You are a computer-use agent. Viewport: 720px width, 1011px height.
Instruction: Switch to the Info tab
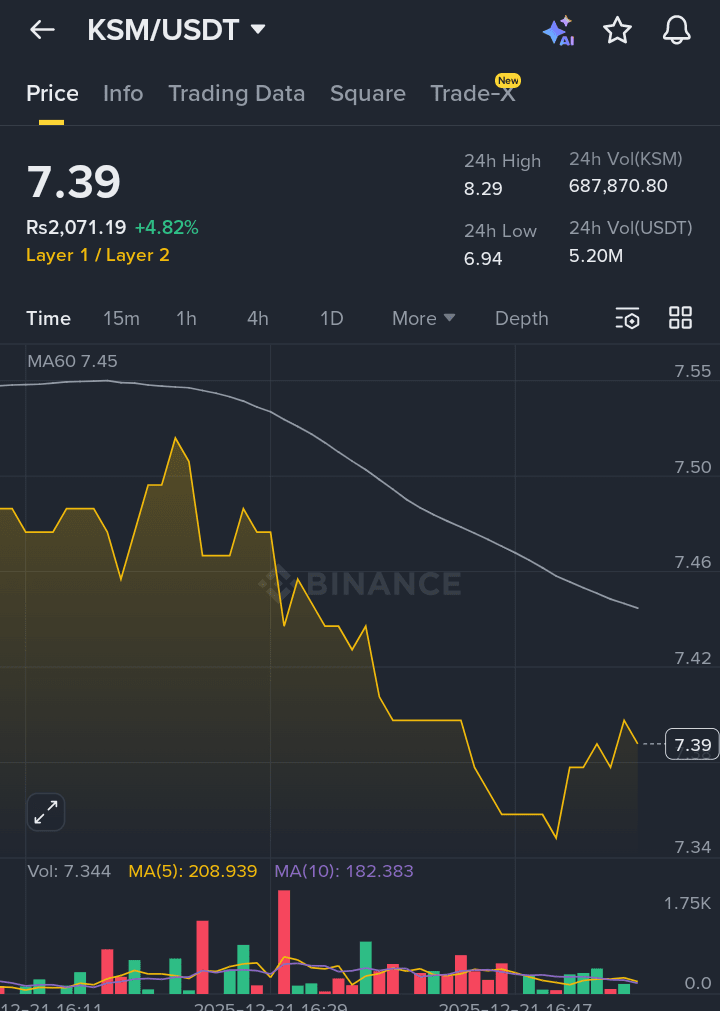pyautogui.click(x=123, y=93)
